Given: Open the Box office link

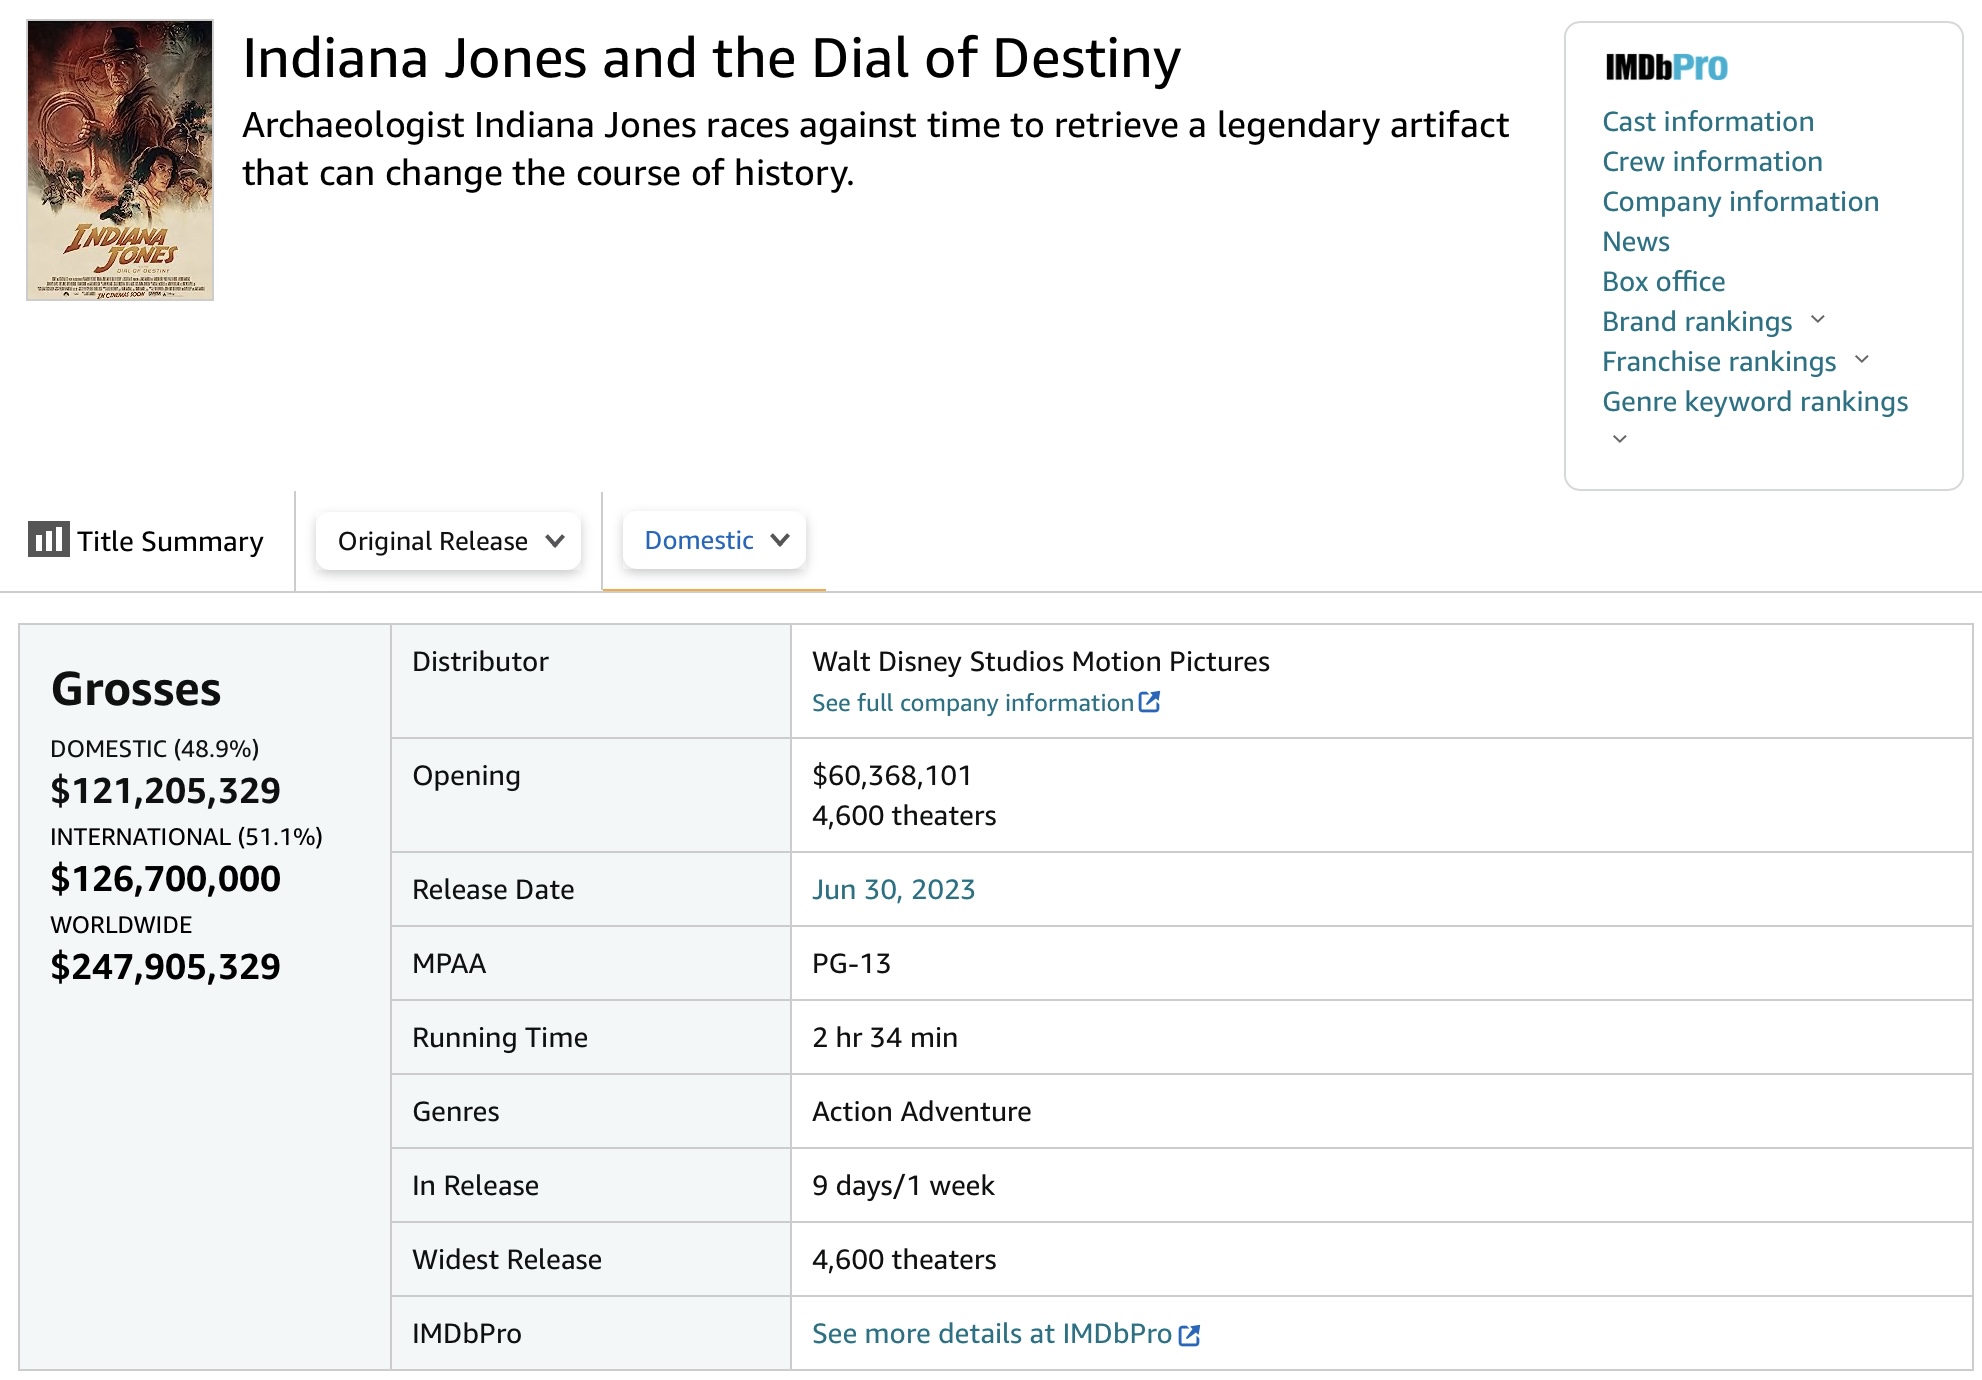Looking at the screenshot, I should click(x=1663, y=282).
